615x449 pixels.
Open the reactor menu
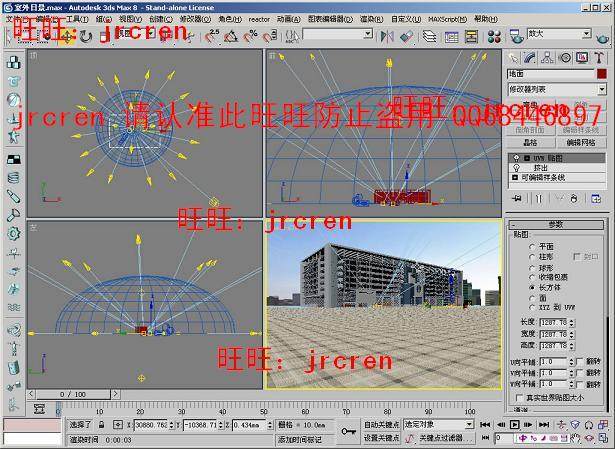(259, 19)
